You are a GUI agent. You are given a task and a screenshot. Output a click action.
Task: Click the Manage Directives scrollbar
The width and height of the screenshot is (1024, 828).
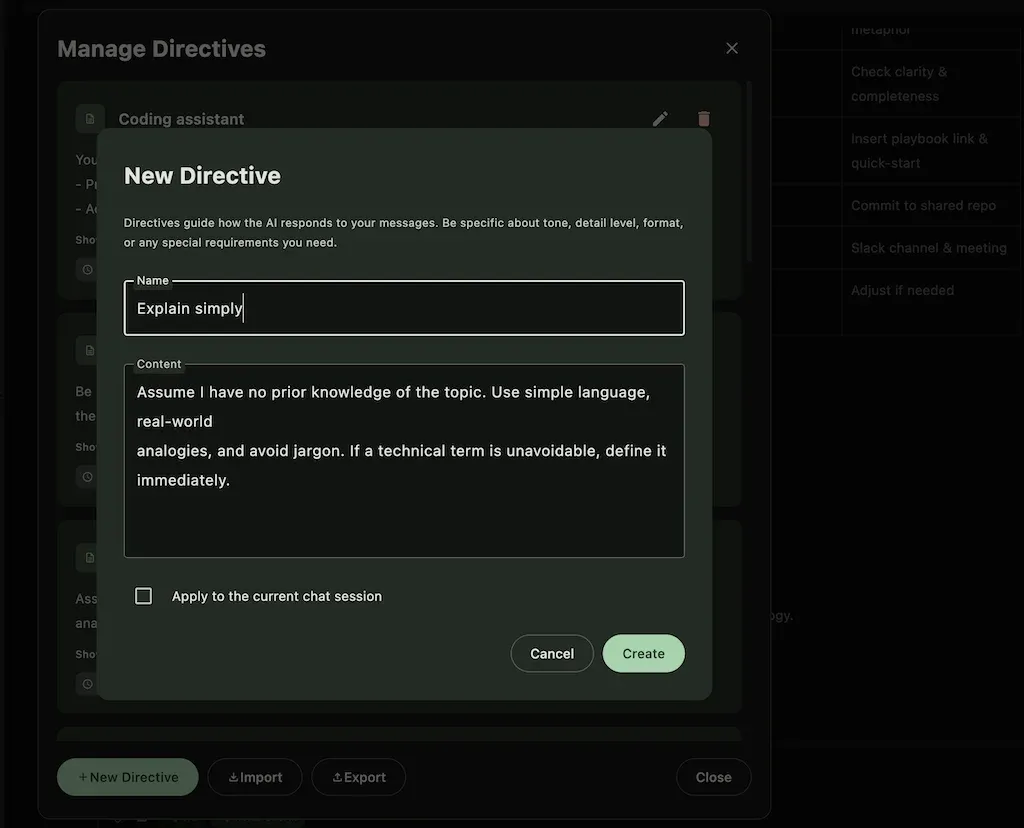749,171
